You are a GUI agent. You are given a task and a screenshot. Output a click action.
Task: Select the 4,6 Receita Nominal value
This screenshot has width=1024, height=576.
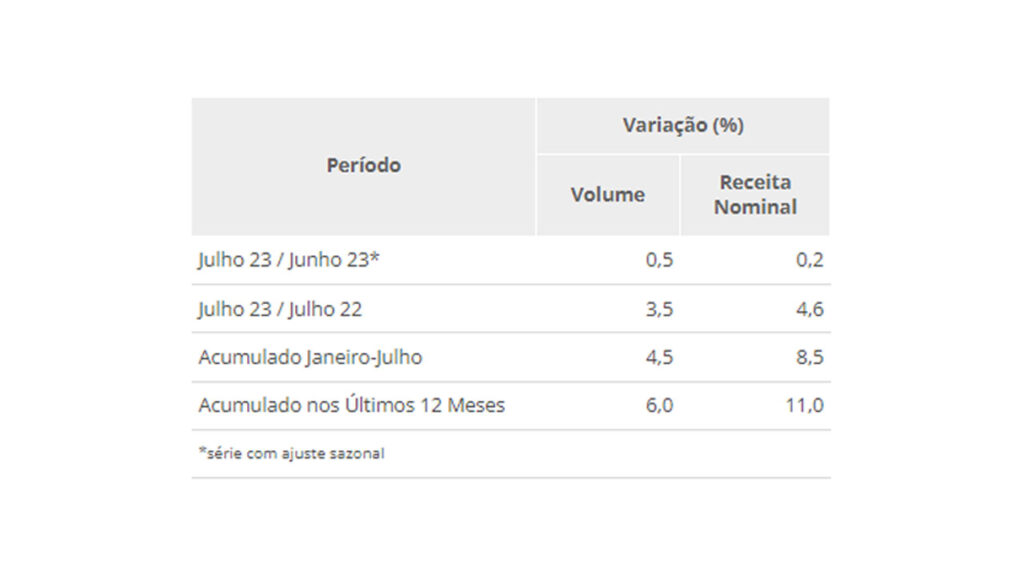[811, 309]
